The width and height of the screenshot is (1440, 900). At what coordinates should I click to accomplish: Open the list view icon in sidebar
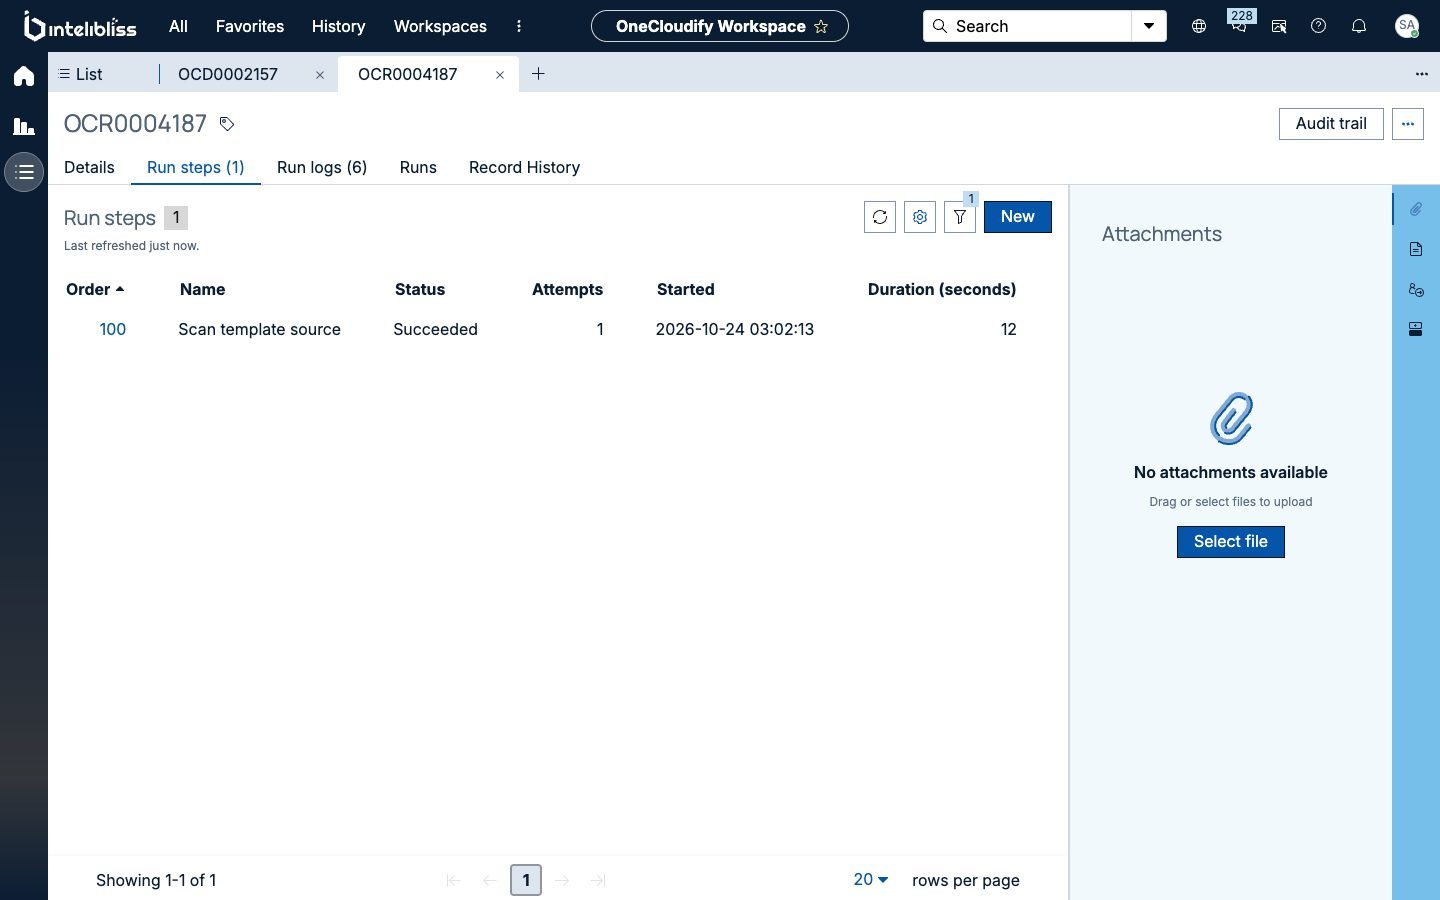coord(24,172)
